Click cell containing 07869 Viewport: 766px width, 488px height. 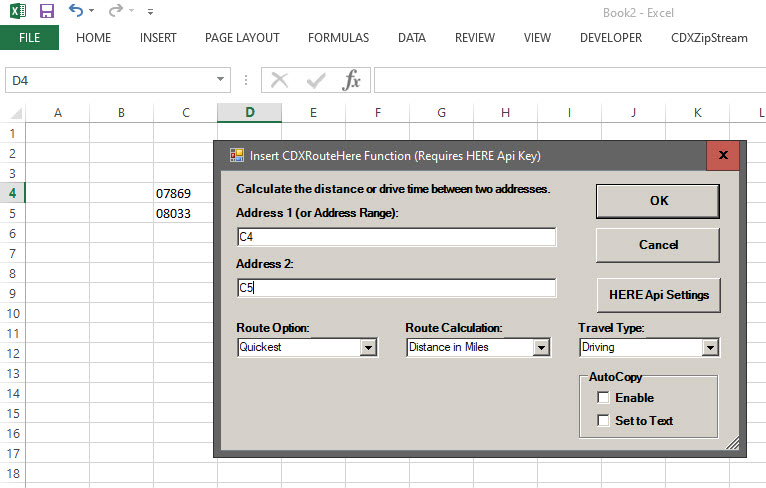(x=186, y=193)
